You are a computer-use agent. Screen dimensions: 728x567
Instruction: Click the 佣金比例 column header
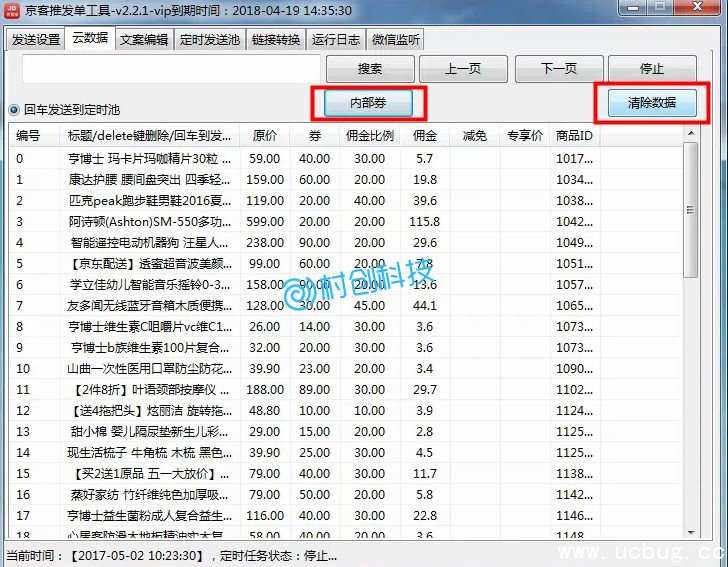pos(370,136)
